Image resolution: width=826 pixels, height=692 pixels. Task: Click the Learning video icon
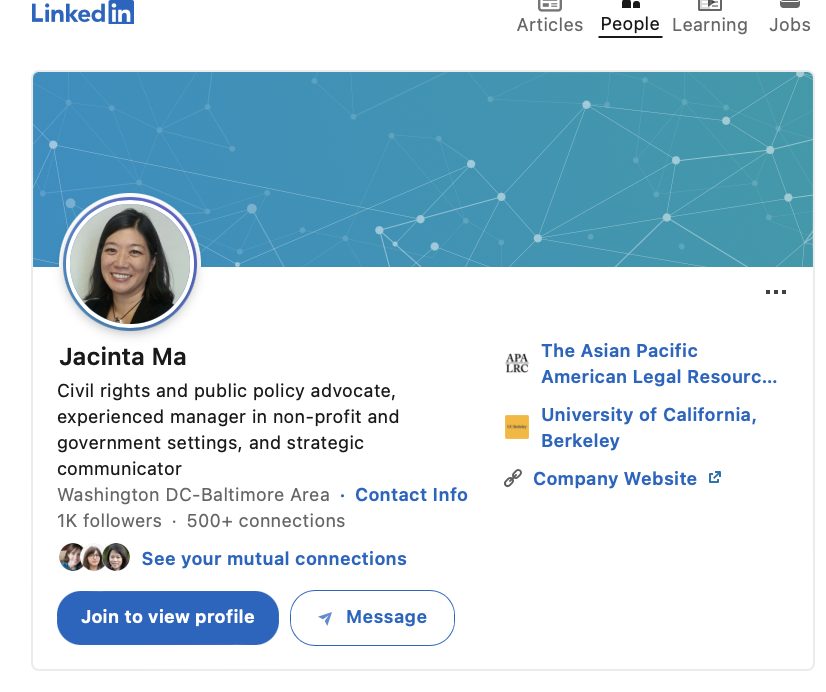(x=709, y=5)
